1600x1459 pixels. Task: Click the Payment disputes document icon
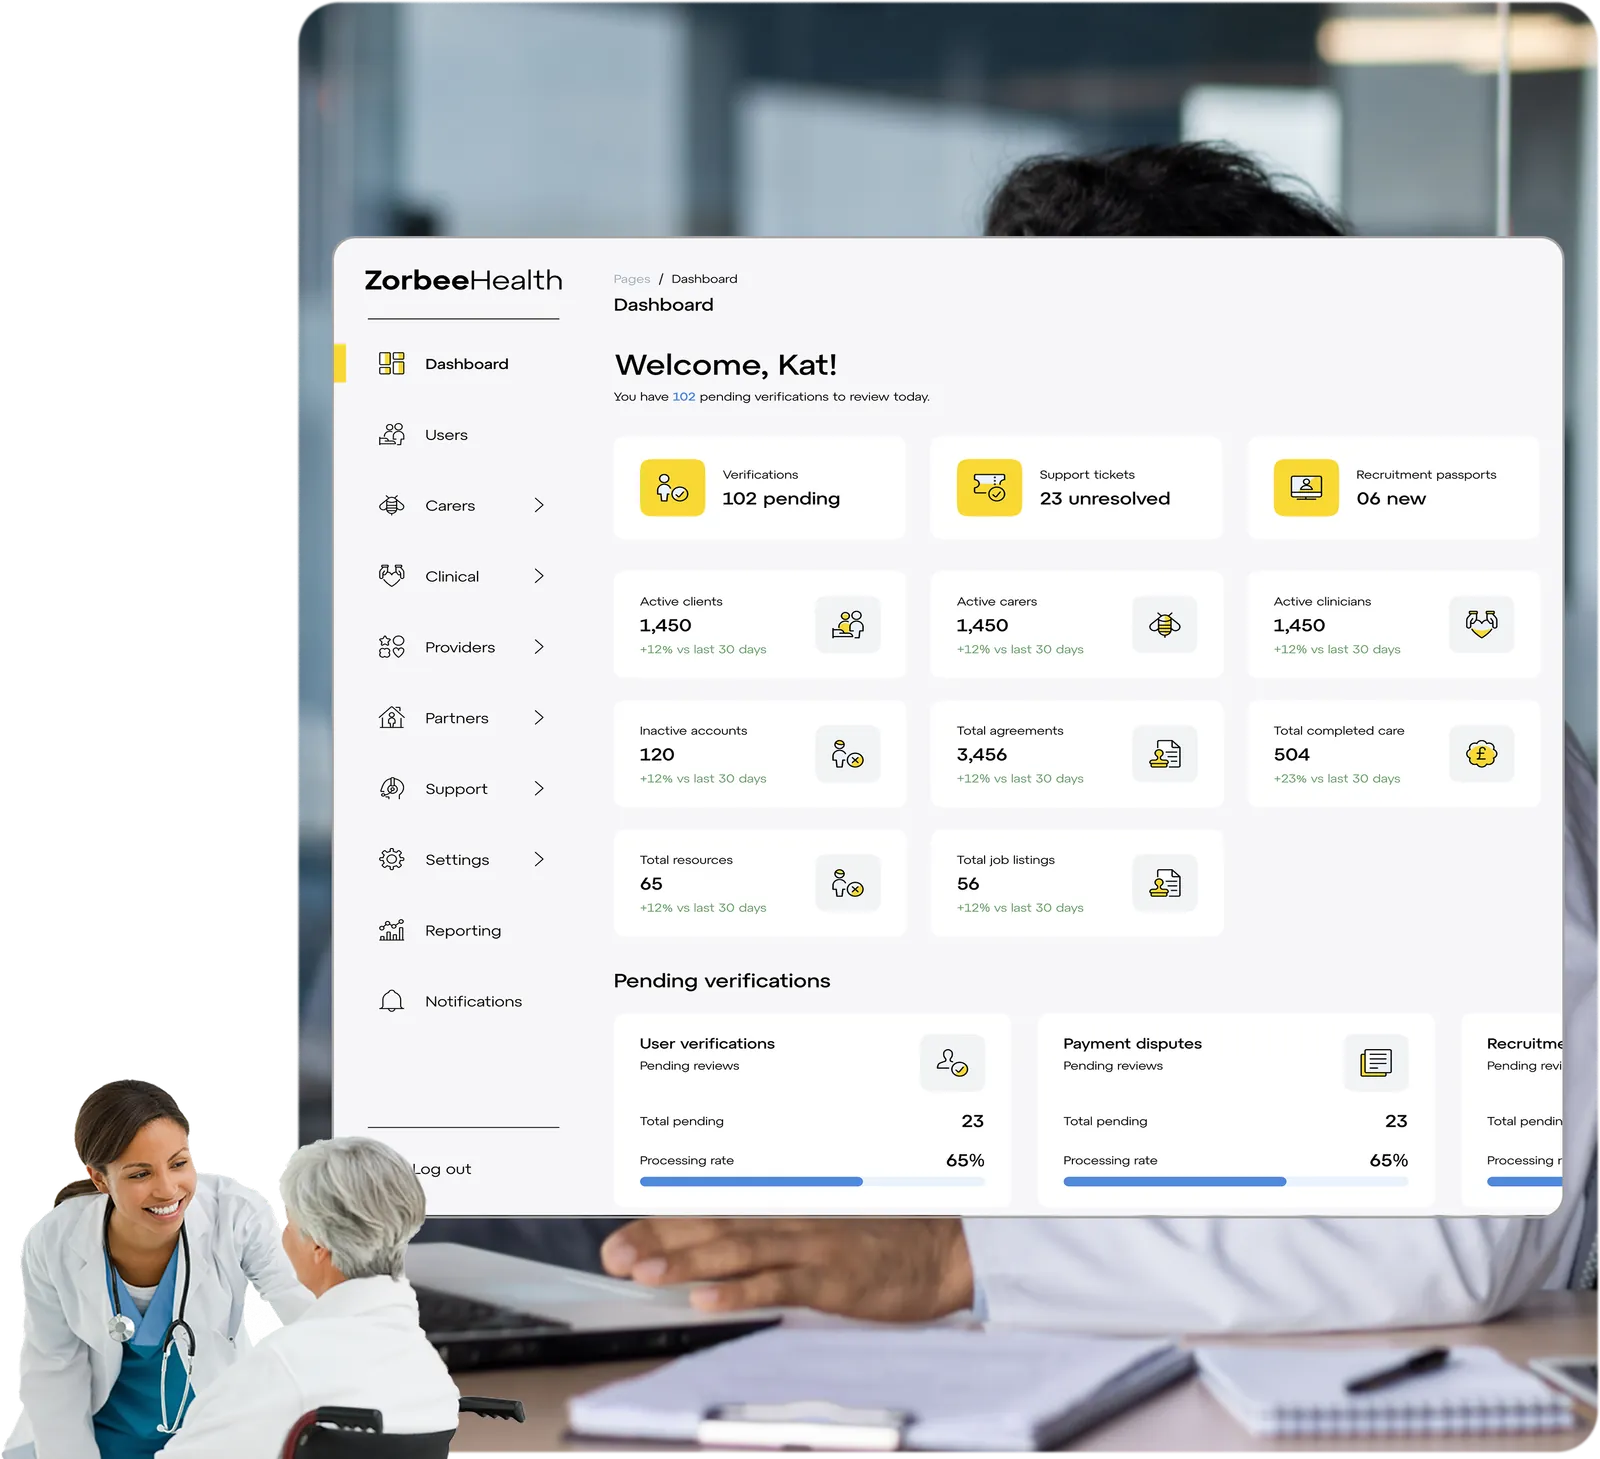click(x=1376, y=1062)
